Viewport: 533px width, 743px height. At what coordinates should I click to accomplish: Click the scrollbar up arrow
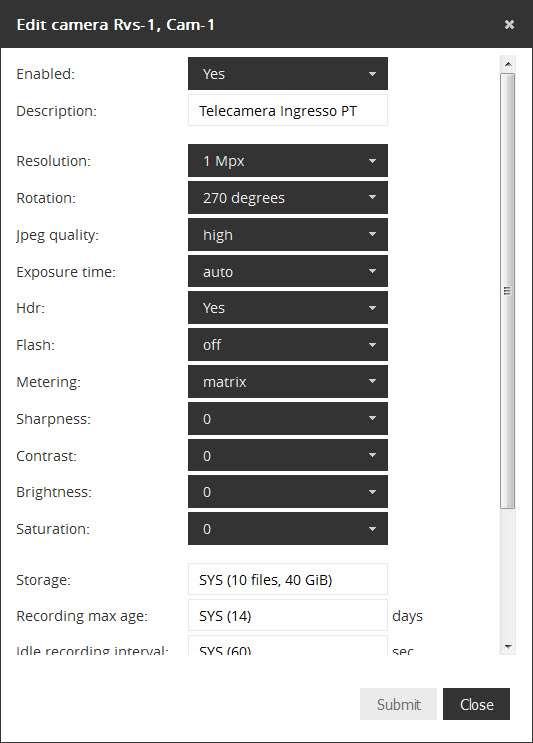(508, 64)
